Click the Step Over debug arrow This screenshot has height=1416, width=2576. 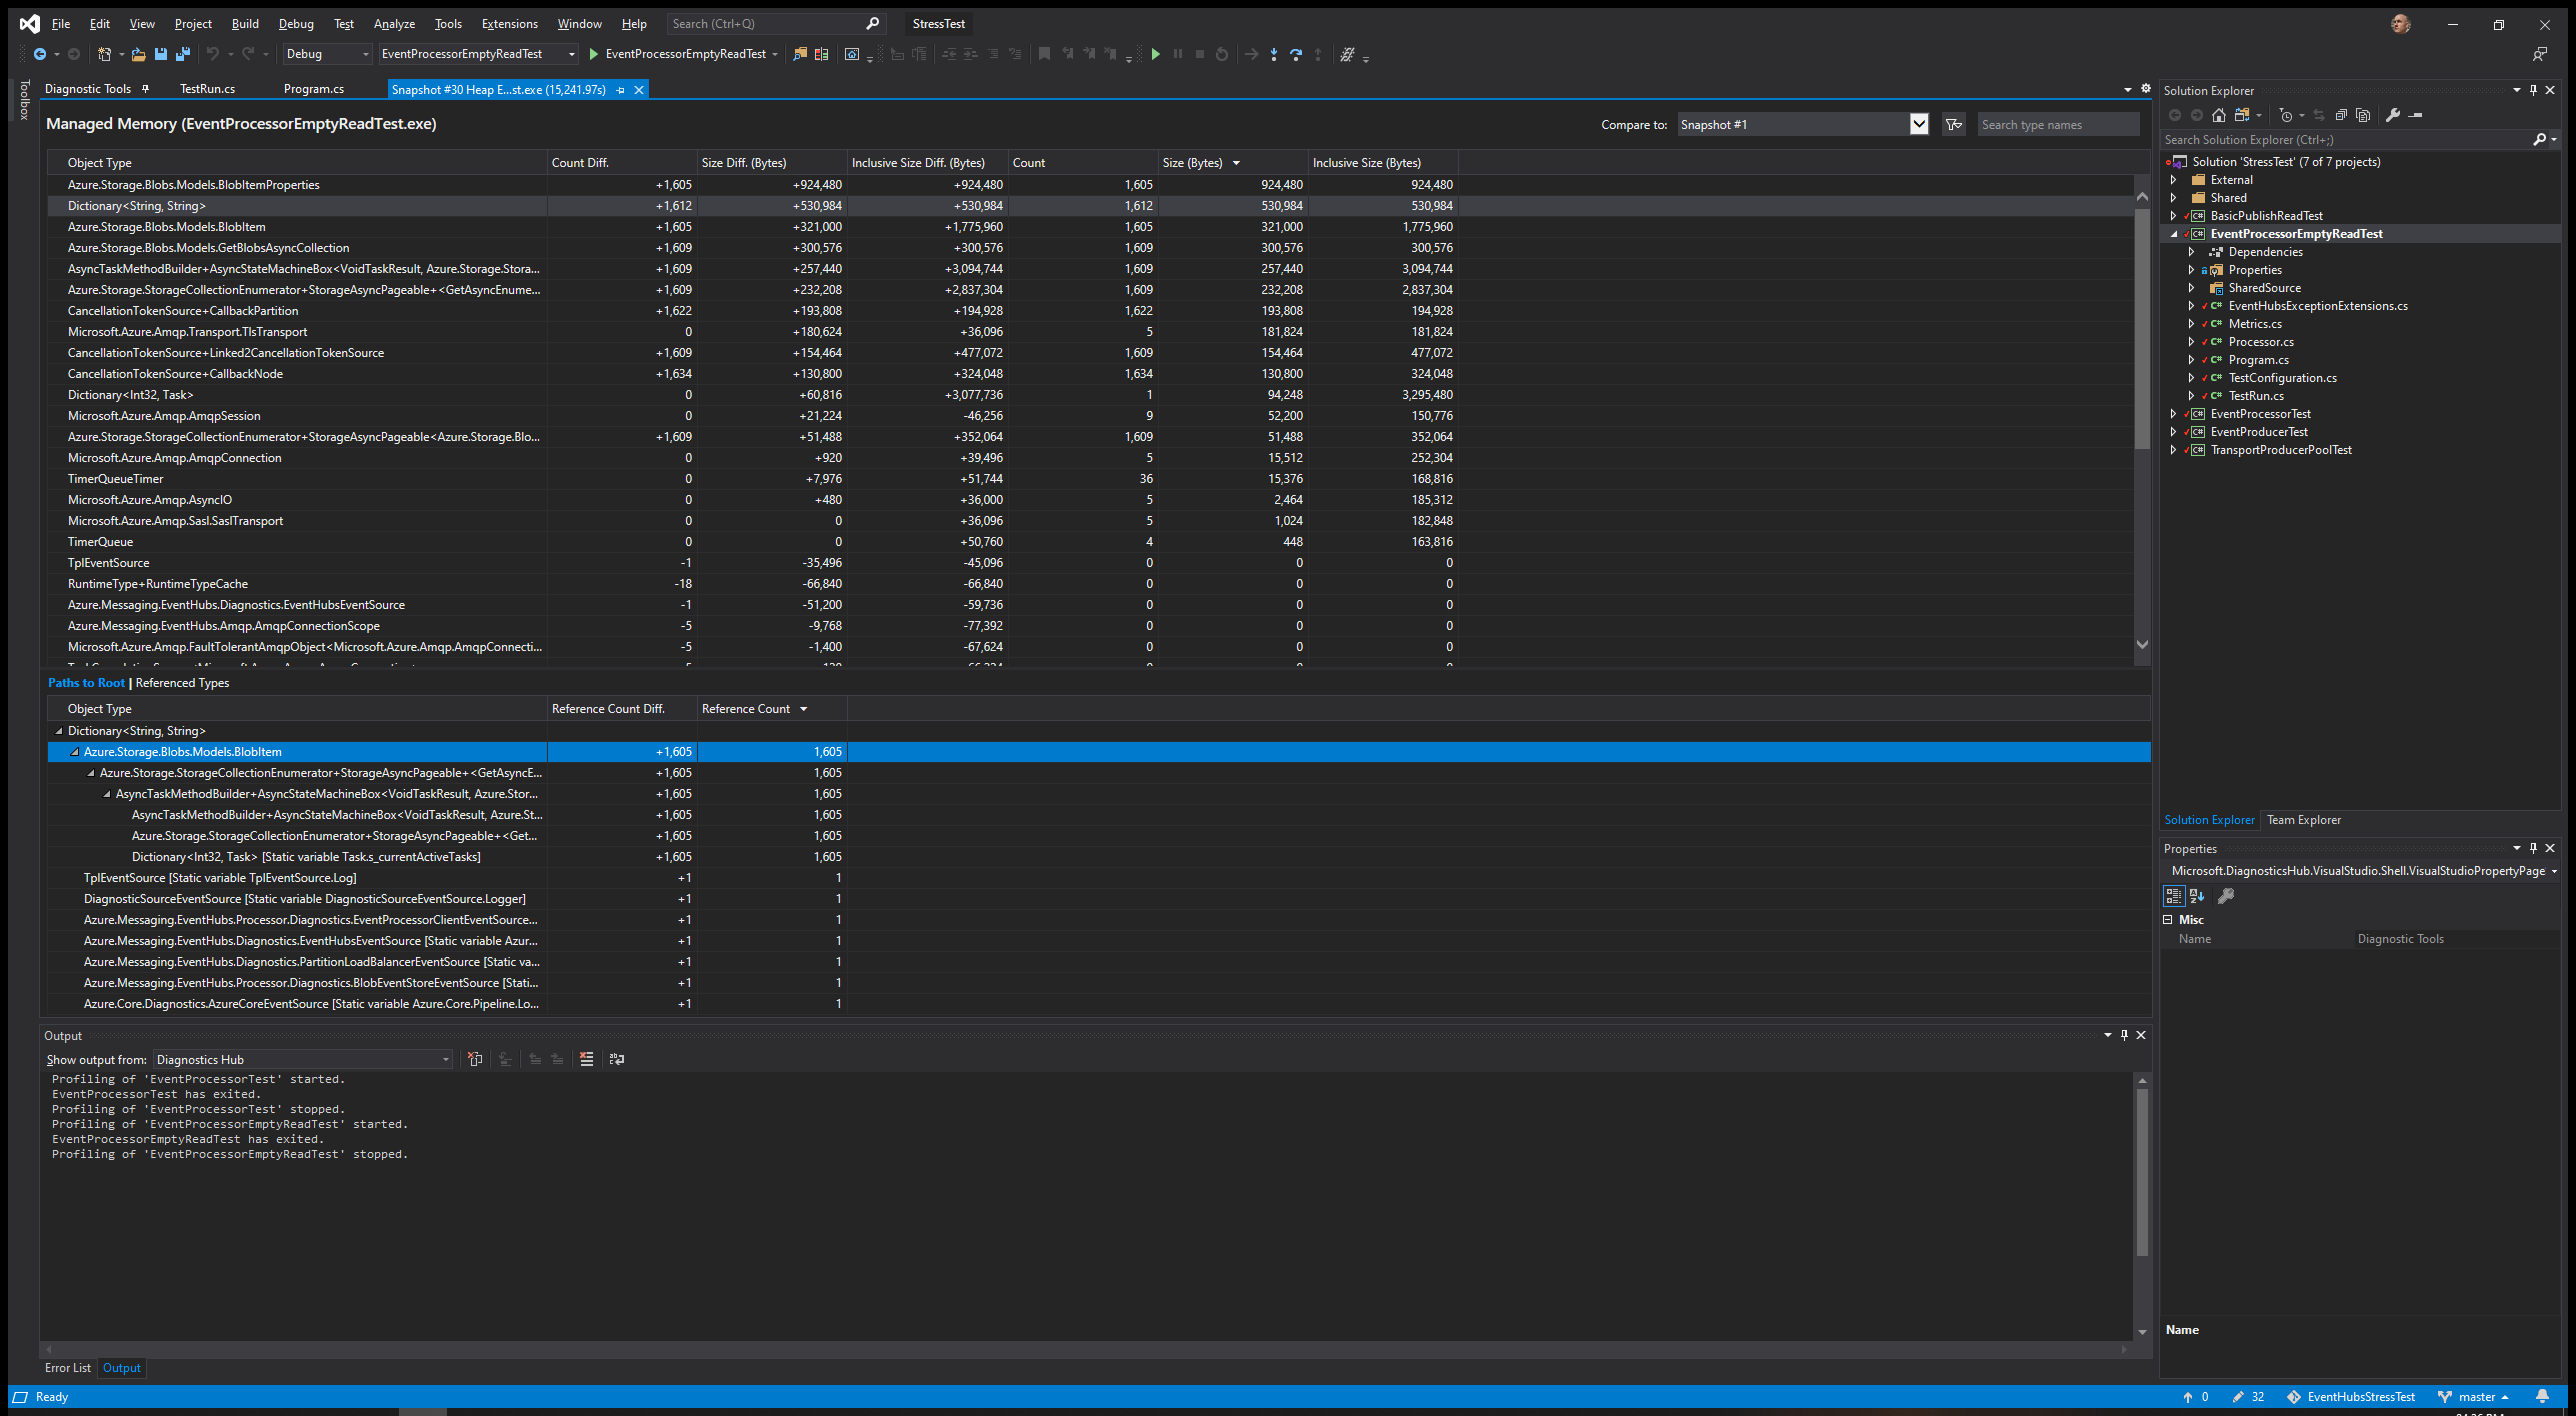tap(1295, 54)
